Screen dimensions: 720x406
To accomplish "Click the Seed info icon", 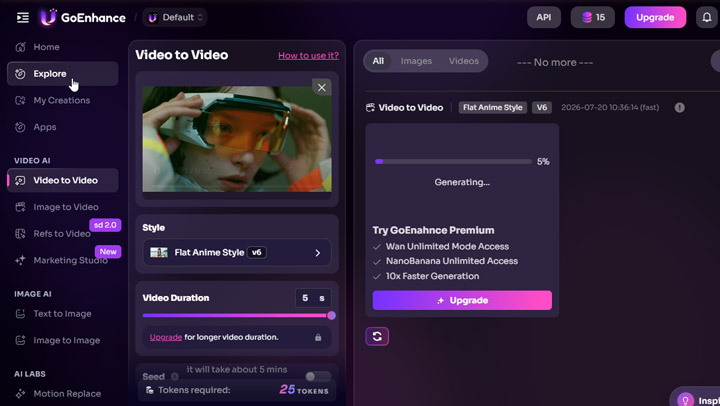I will 175,377.
